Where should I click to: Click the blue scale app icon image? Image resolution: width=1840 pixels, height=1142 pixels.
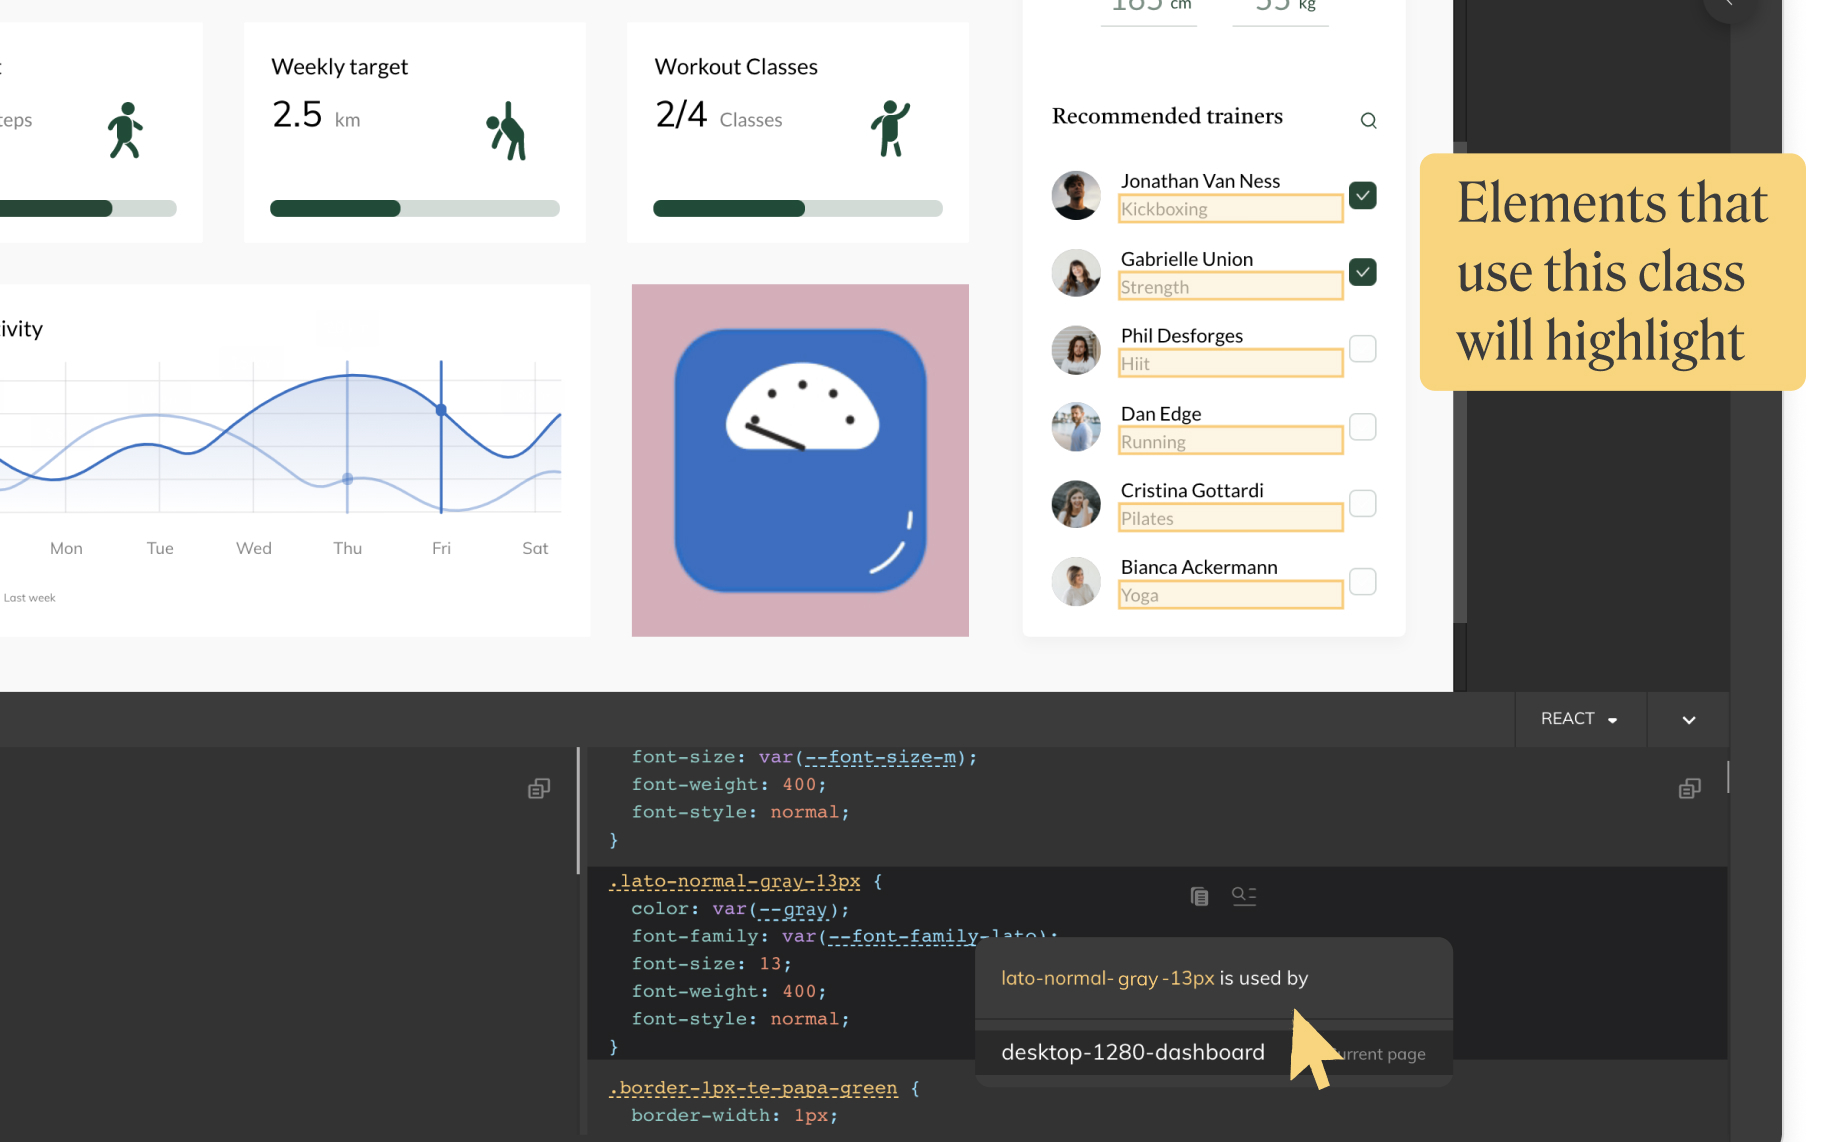coord(800,460)
